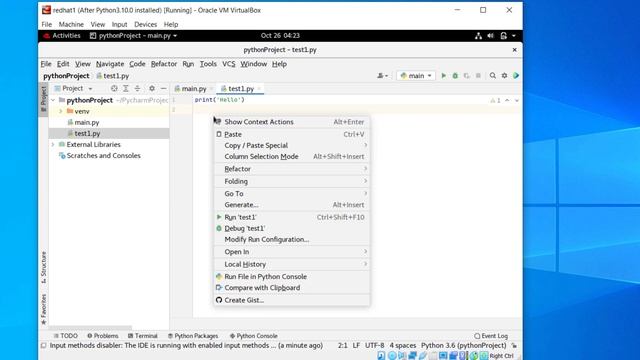Select Create Gist... in context menu
Screen dimensions: 640x360
[292, 300]
